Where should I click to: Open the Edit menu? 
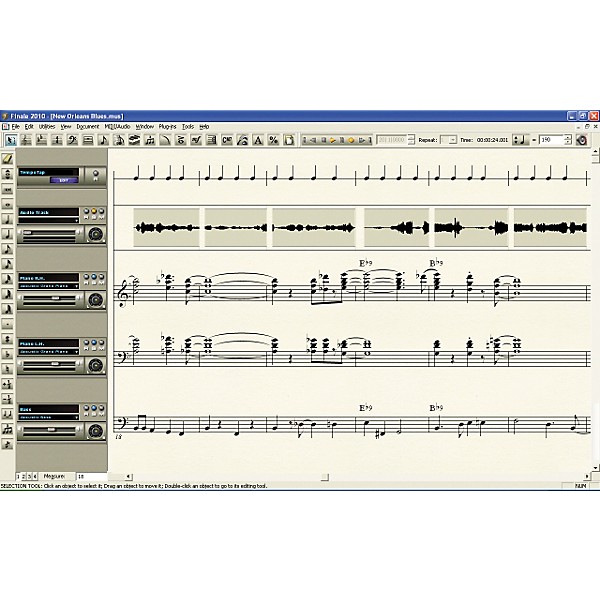29,127
